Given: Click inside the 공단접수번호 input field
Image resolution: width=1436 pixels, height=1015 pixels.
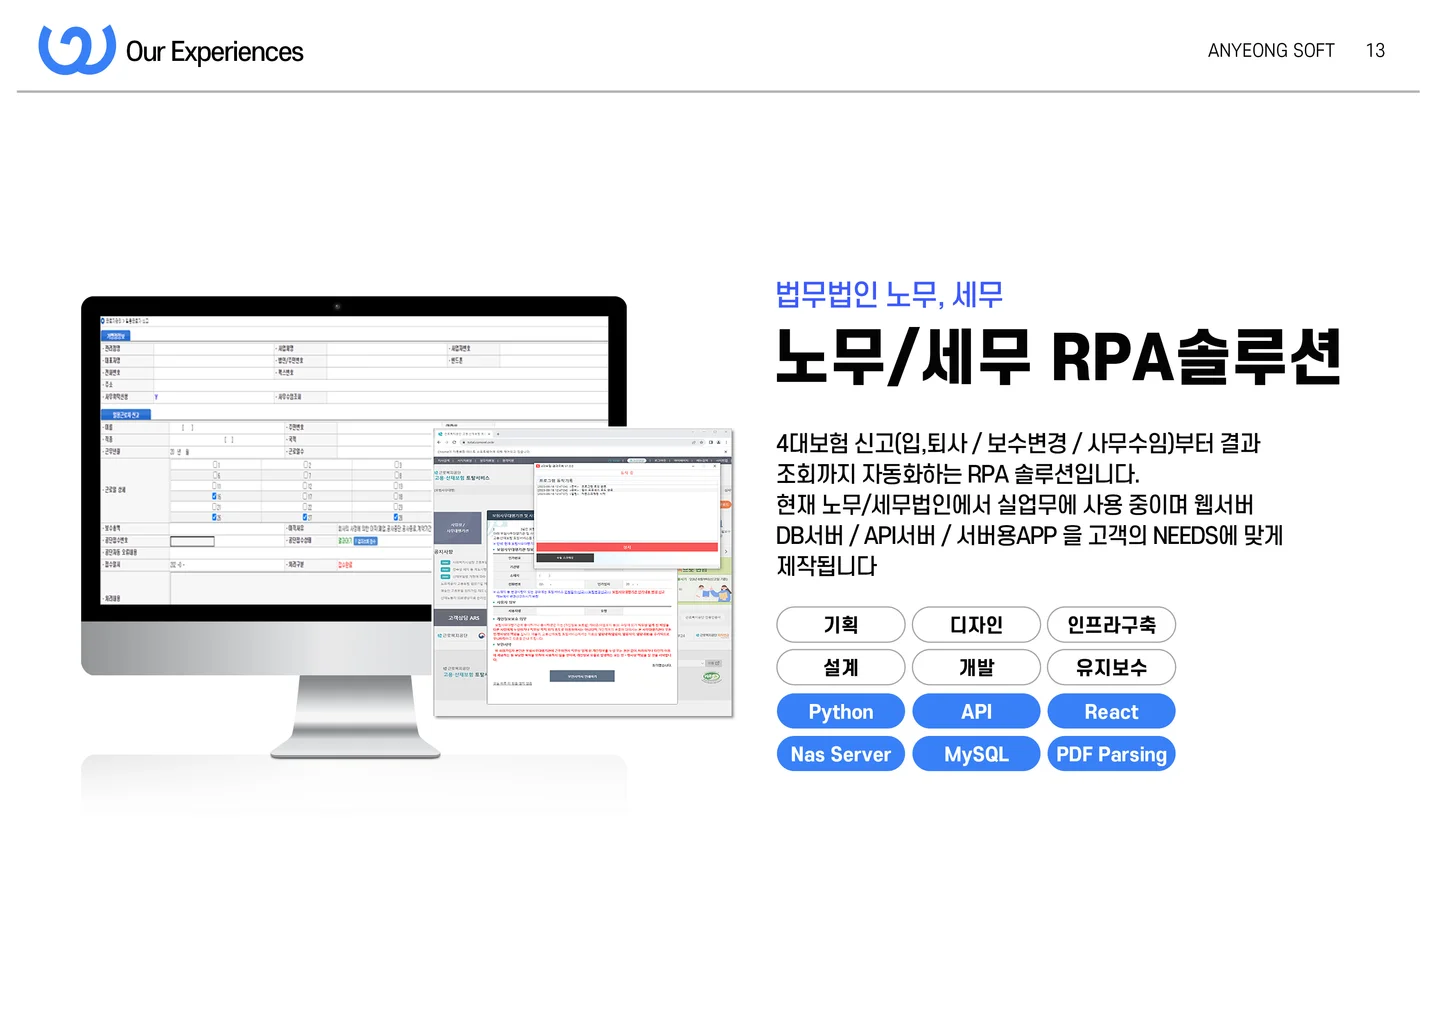Looking at the screenshot, I should point(192,541).
